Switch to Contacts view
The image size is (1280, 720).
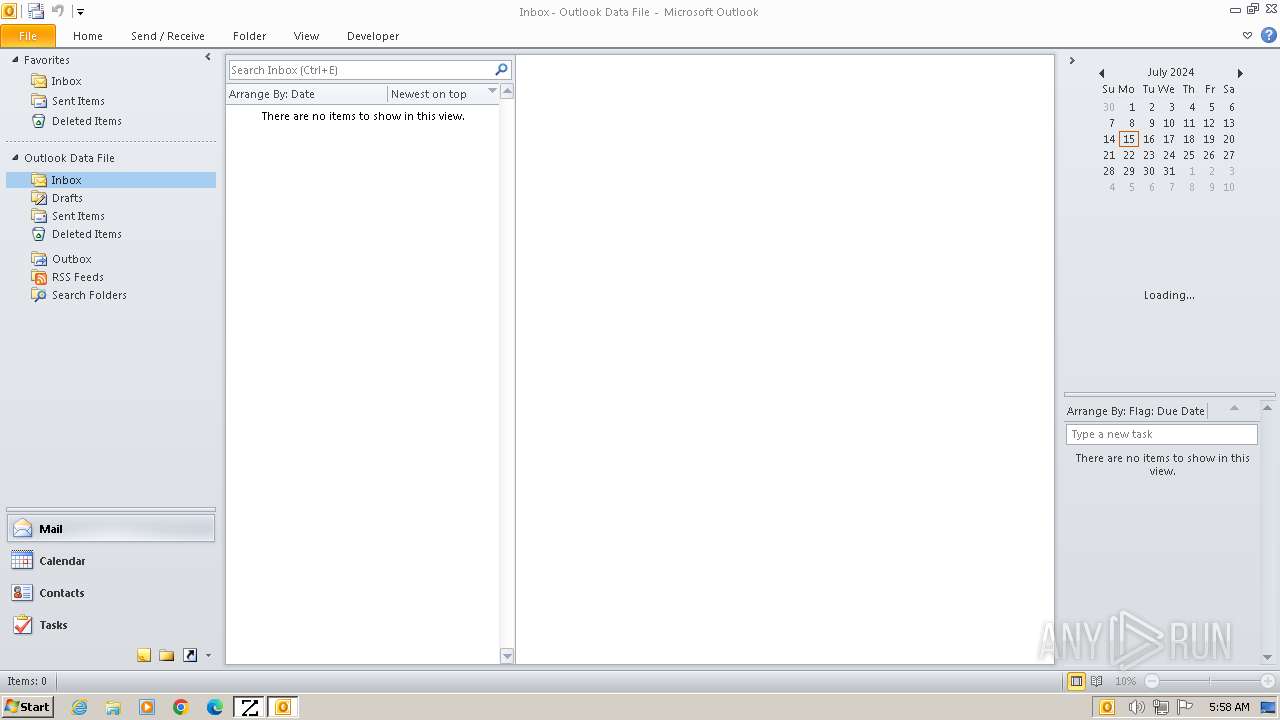[x=111, y=593]
